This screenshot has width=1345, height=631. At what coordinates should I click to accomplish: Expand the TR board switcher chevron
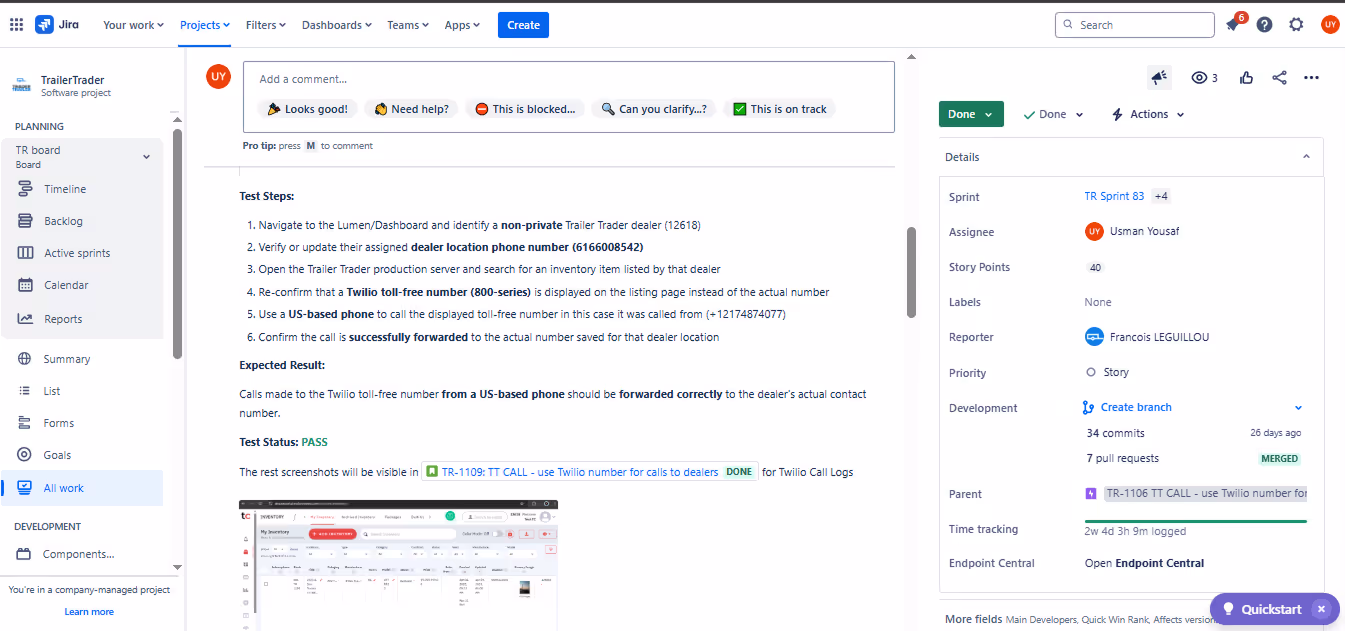pos(146,157)
